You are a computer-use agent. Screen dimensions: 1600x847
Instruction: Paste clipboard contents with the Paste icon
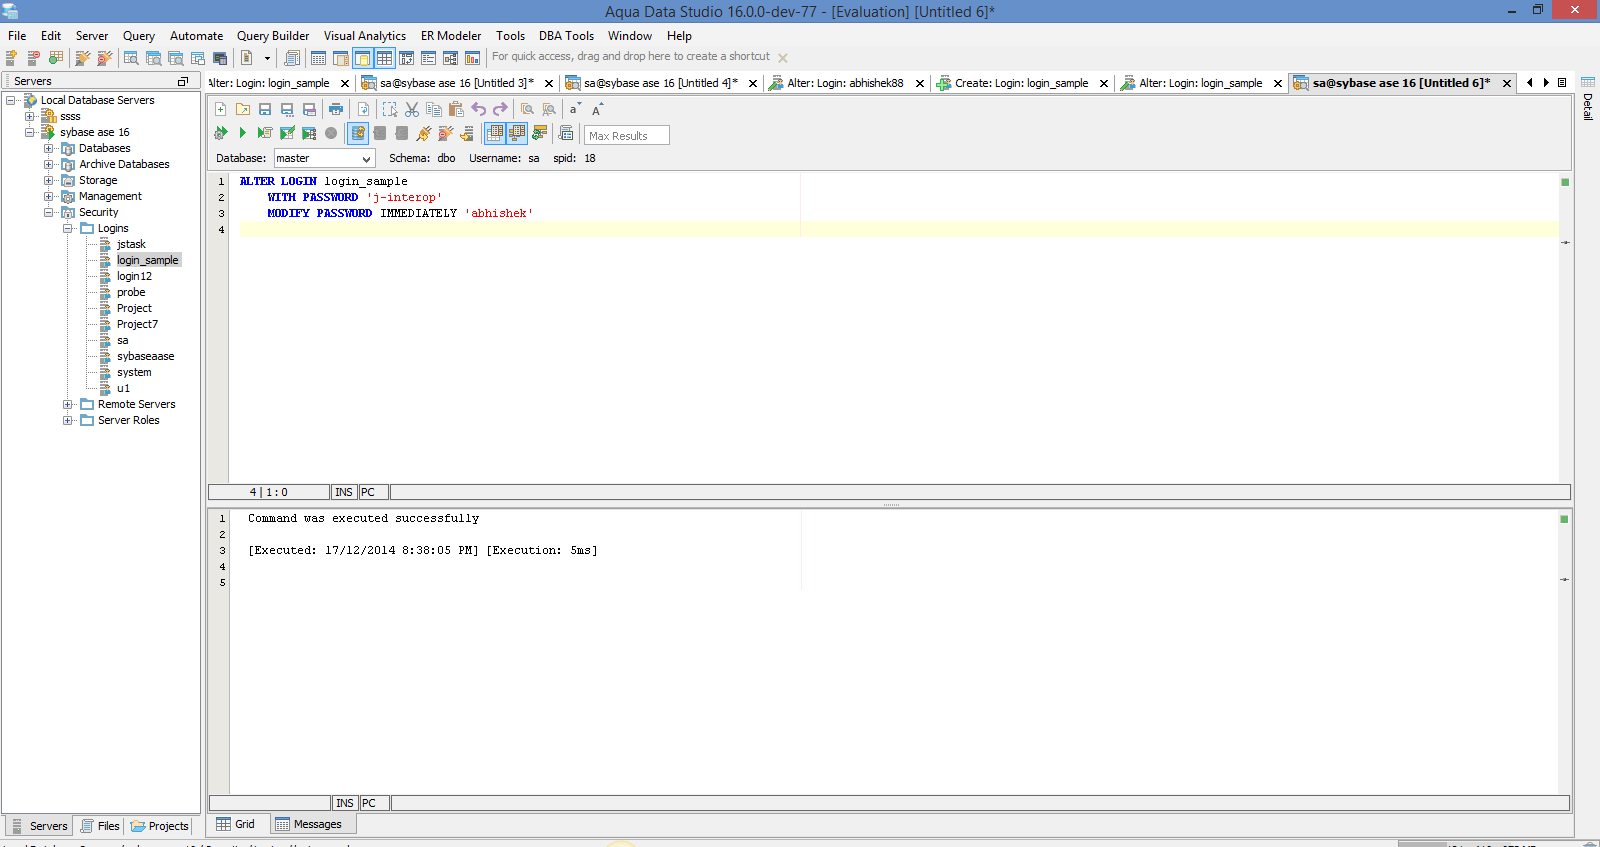click(x=456, y=109)
